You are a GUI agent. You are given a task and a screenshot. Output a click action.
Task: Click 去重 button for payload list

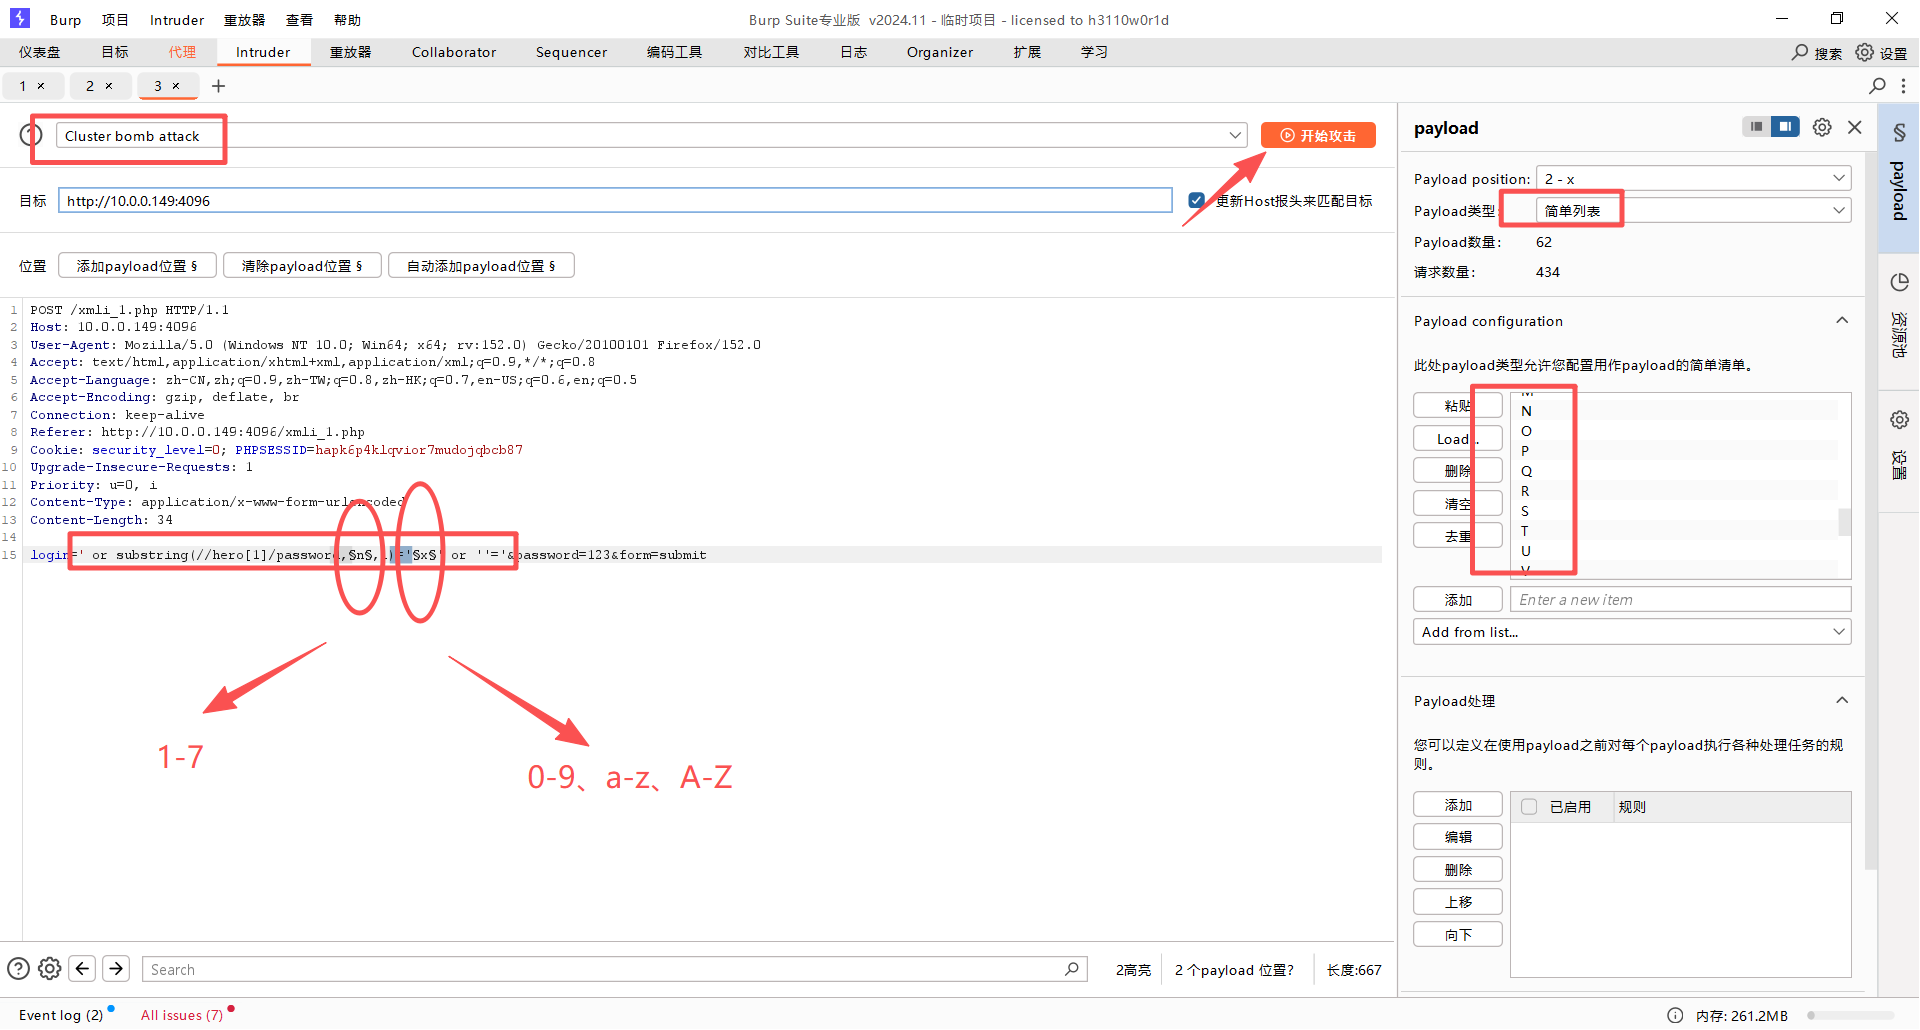[x=1457, y=535]
